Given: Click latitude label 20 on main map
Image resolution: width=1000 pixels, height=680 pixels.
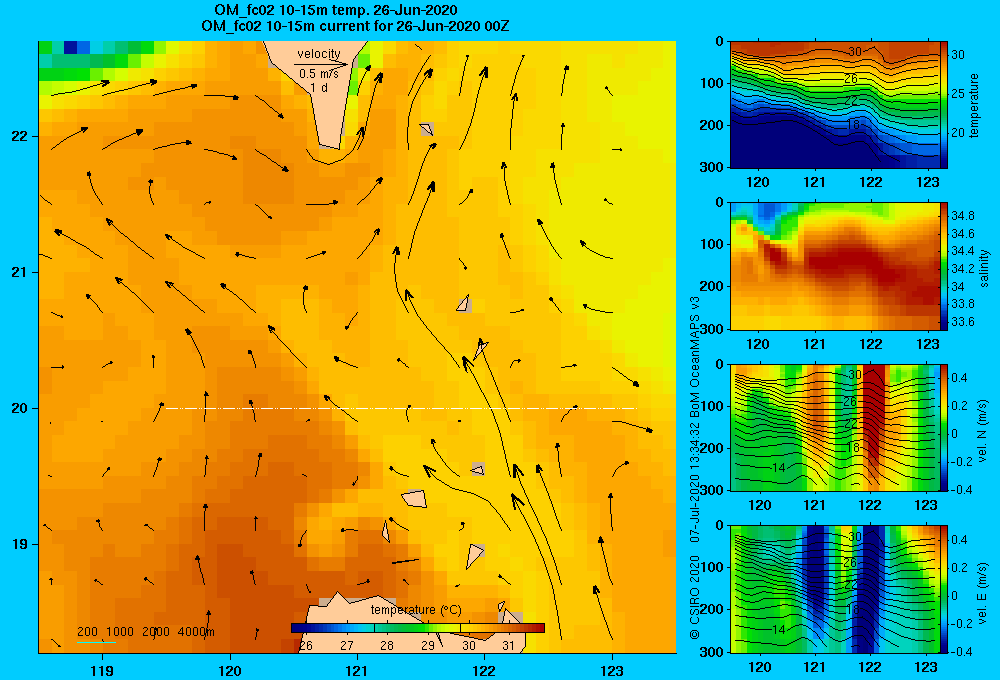Looking at the screenshot, I should [20, 408].
